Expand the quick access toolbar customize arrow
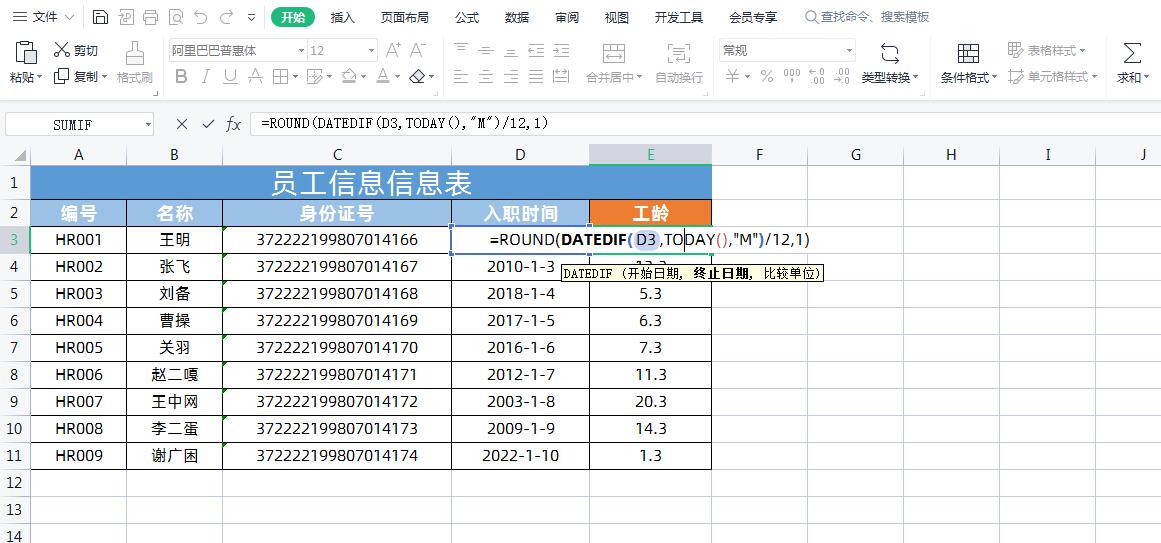Image resolution: width=1161 pixels, height=543 pixels. [x=252, y=17]
